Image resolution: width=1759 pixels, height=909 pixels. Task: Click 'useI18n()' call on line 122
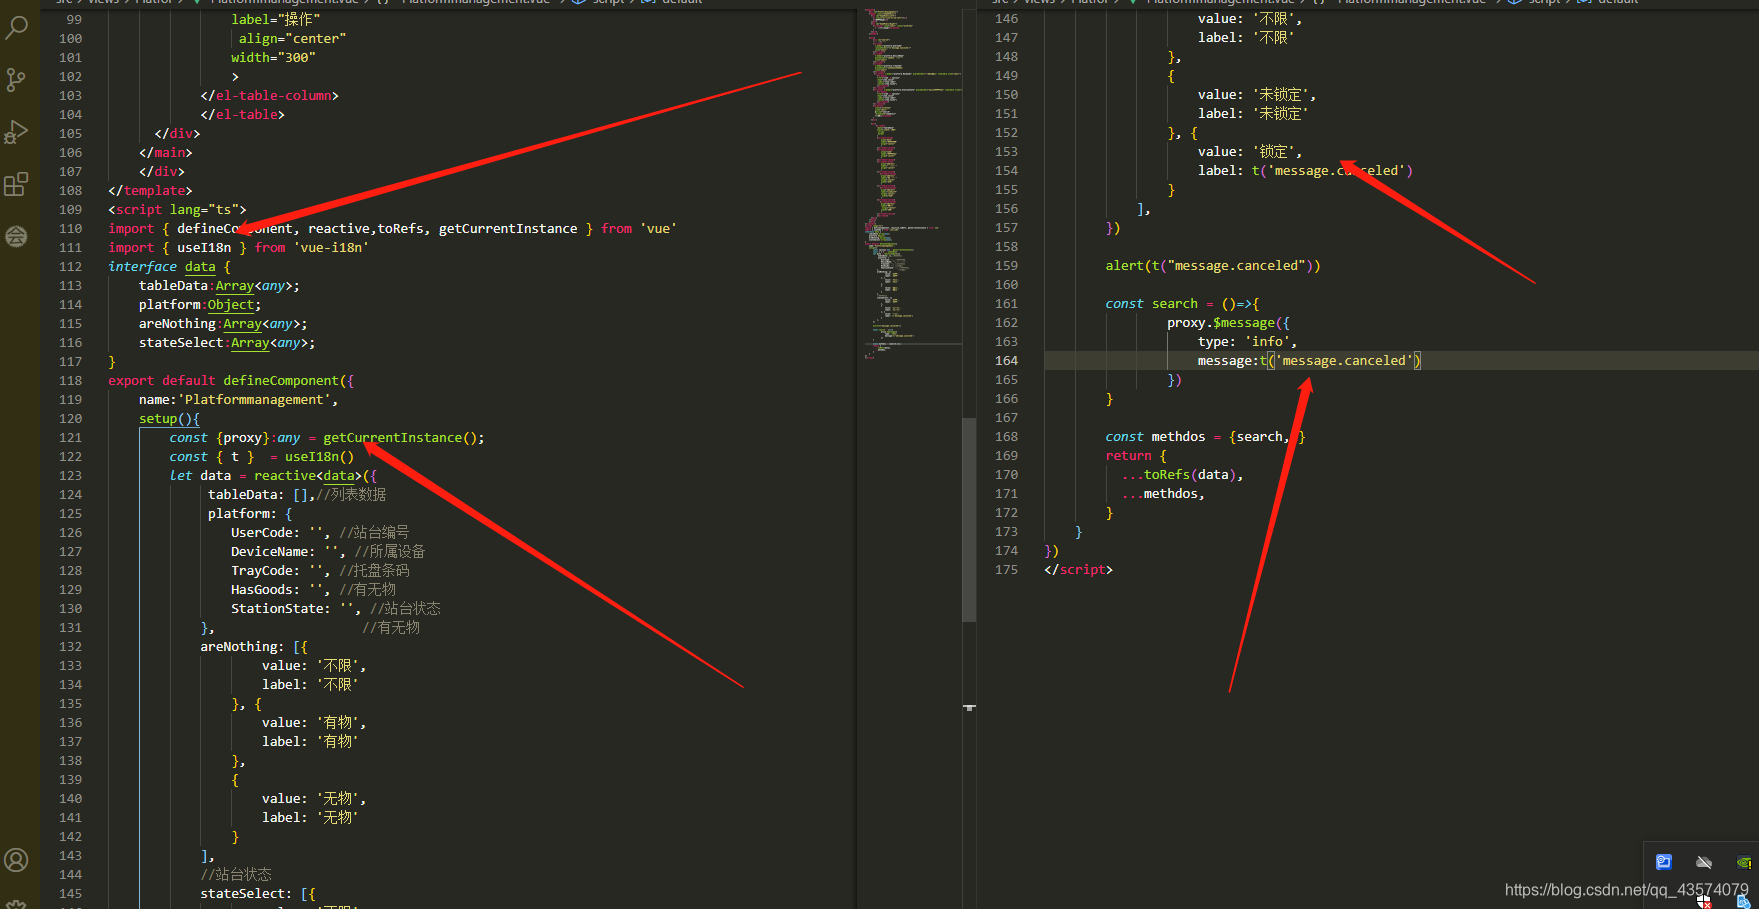pyautogui.click(x=319, y=457)
